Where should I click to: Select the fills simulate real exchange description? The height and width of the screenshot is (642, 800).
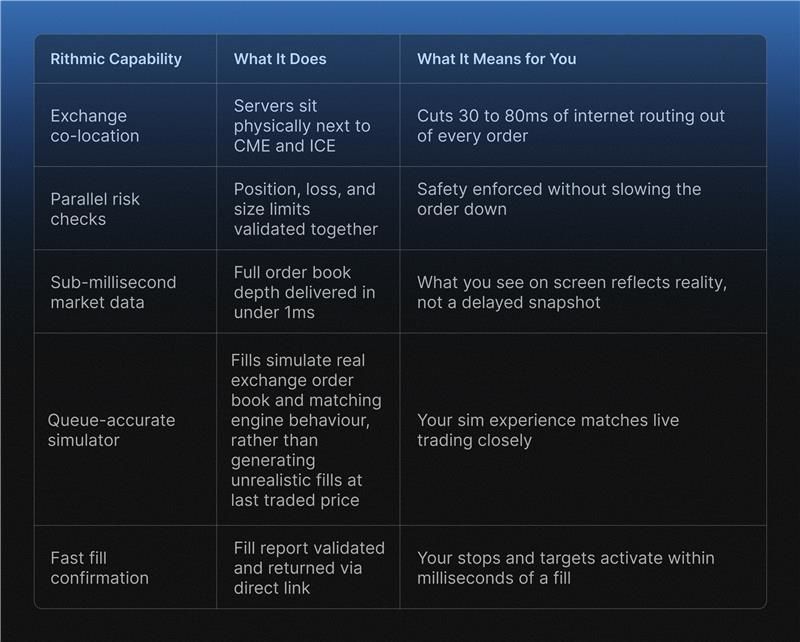pyautogui.click(x=304, y=429)
